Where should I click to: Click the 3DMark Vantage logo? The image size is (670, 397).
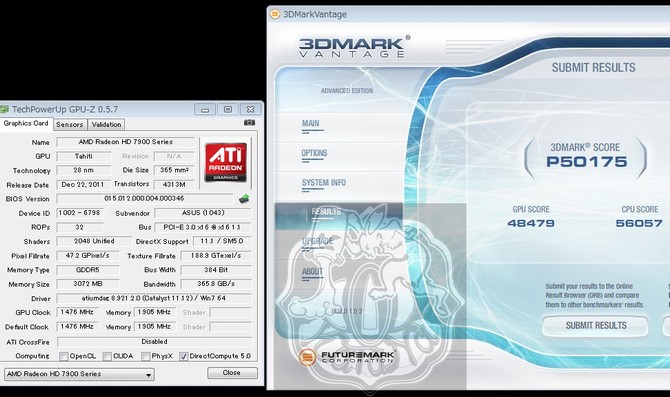click(354, 47)
